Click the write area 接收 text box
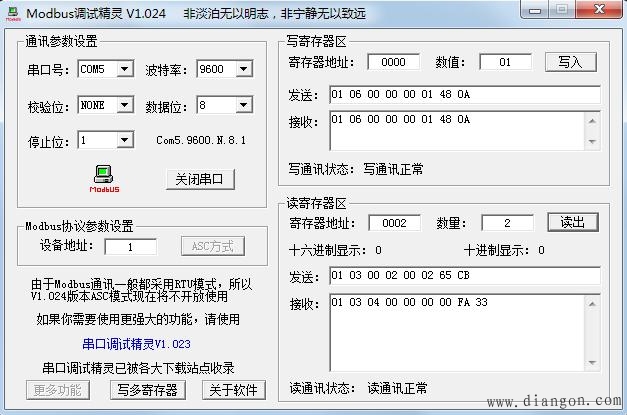Image resolution: width=627 pixels, height=415 pixels. tap(457, 131)
